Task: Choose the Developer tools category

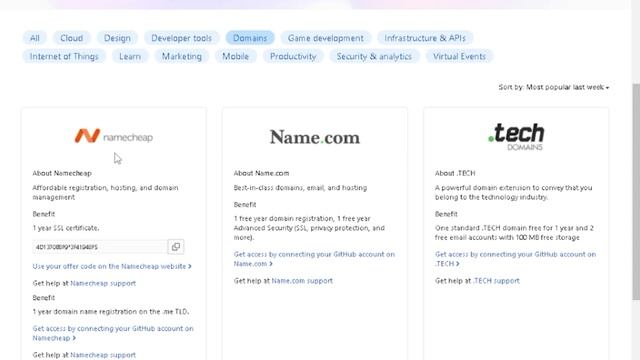Action: coord(182,38)
